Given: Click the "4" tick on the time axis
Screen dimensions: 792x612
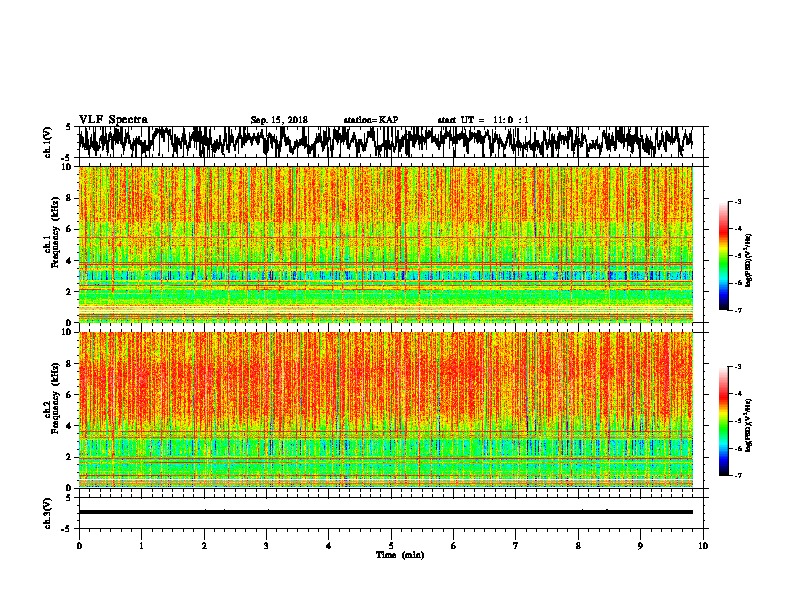Looking at the screenshot, I should point(329,546).
